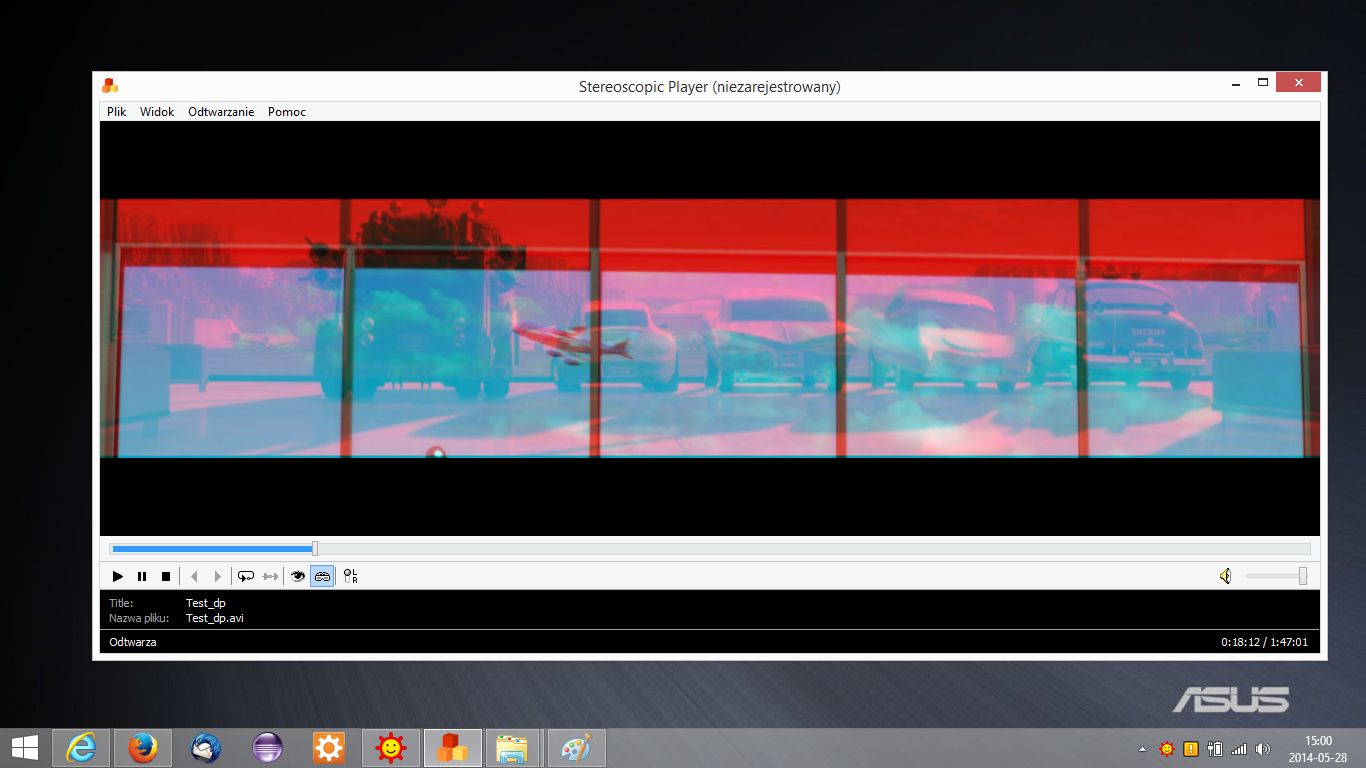The height and width of the screenshot is (768, 1366).
Task: Adjust the volume slider handle
Action: [1303, 576]
